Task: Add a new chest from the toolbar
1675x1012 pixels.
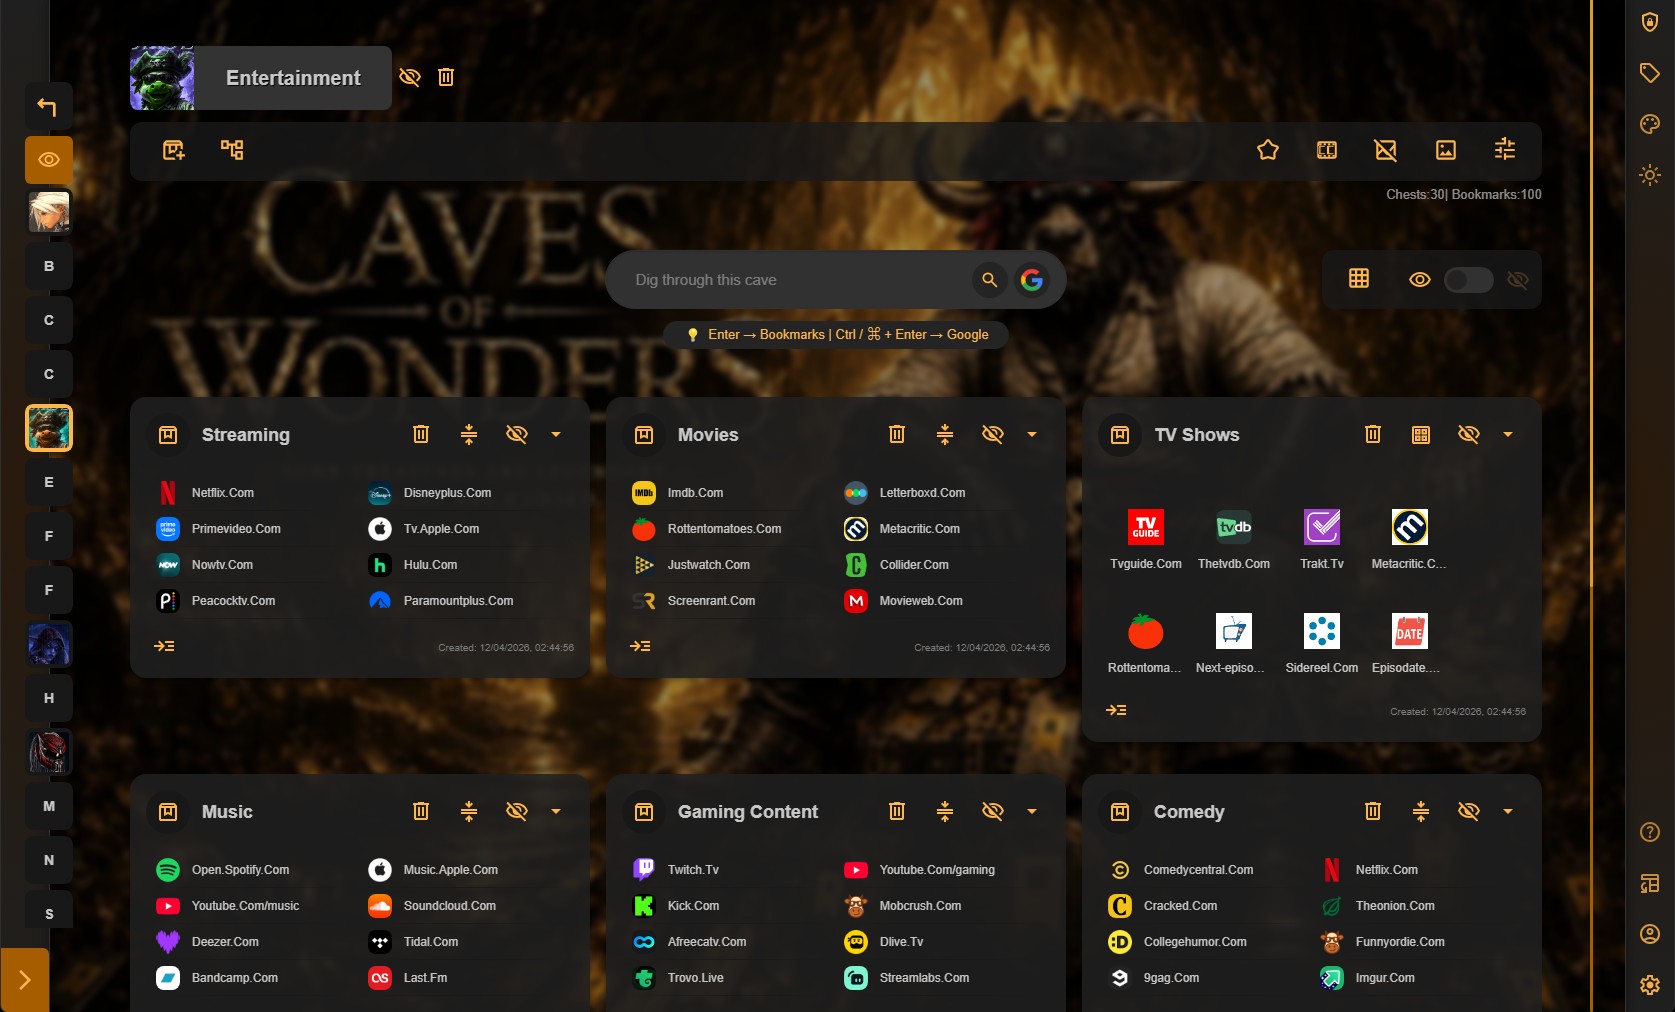Action: [x=174, y=150]
